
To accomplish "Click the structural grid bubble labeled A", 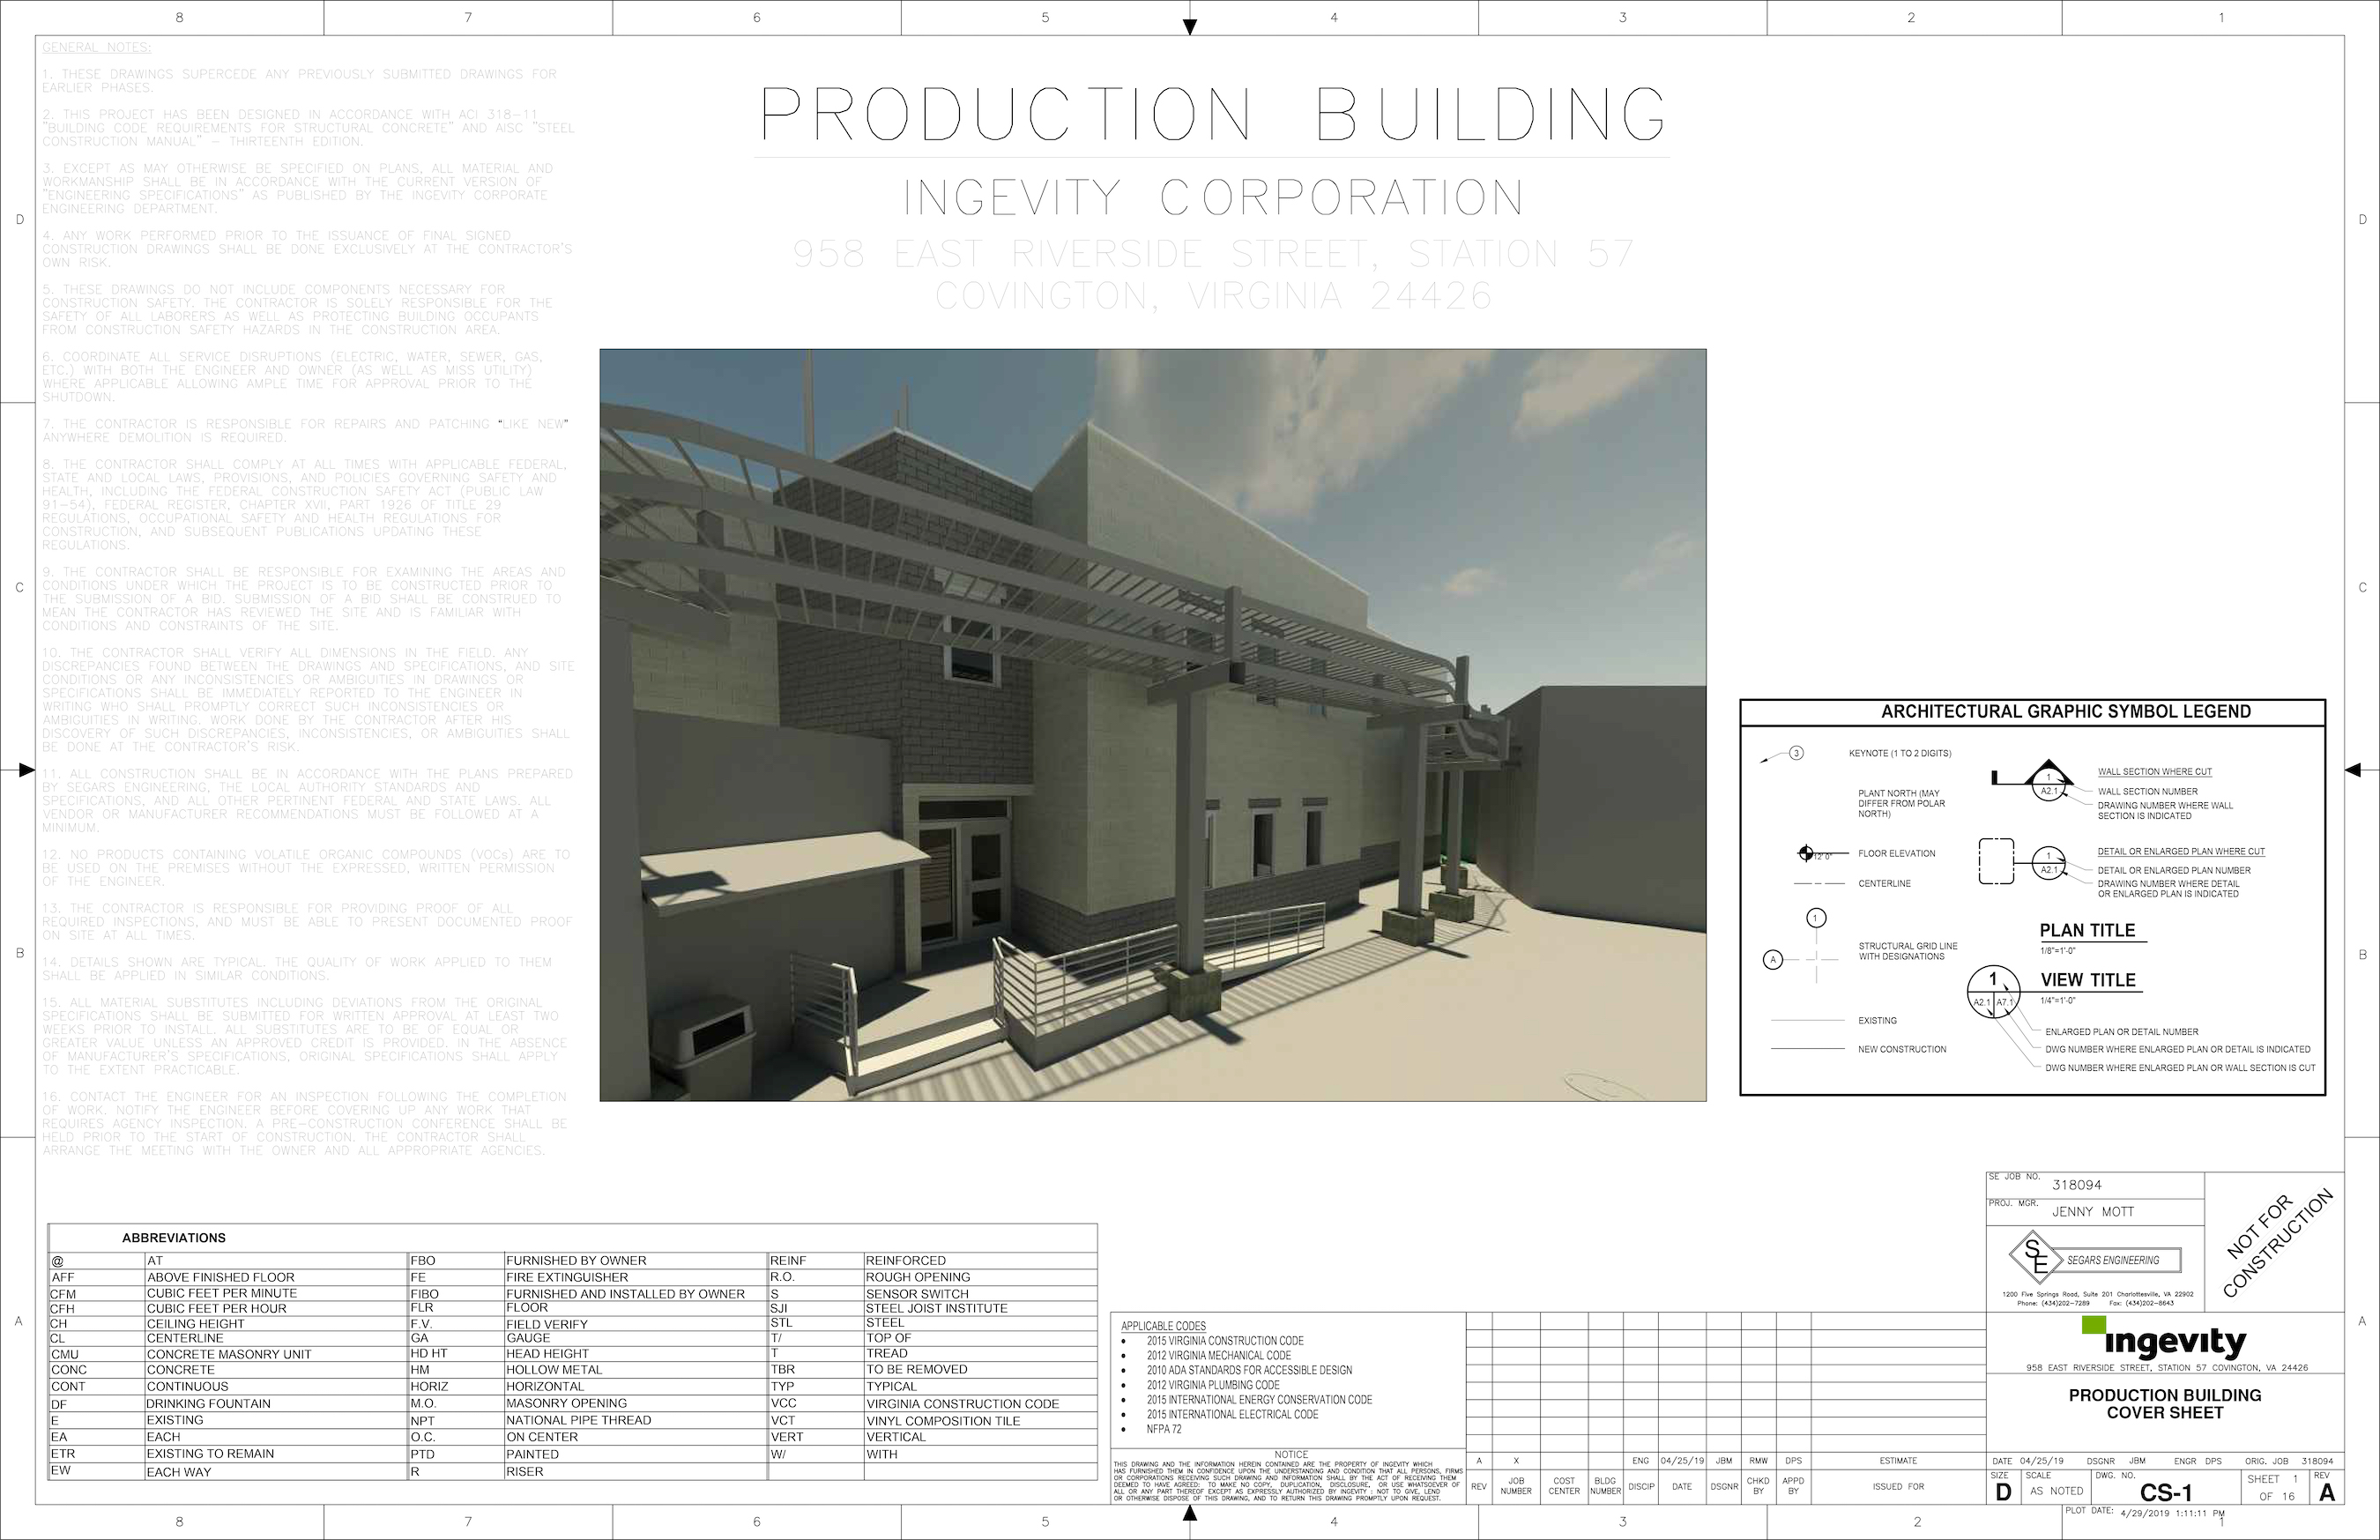I will pos(1773,960).
